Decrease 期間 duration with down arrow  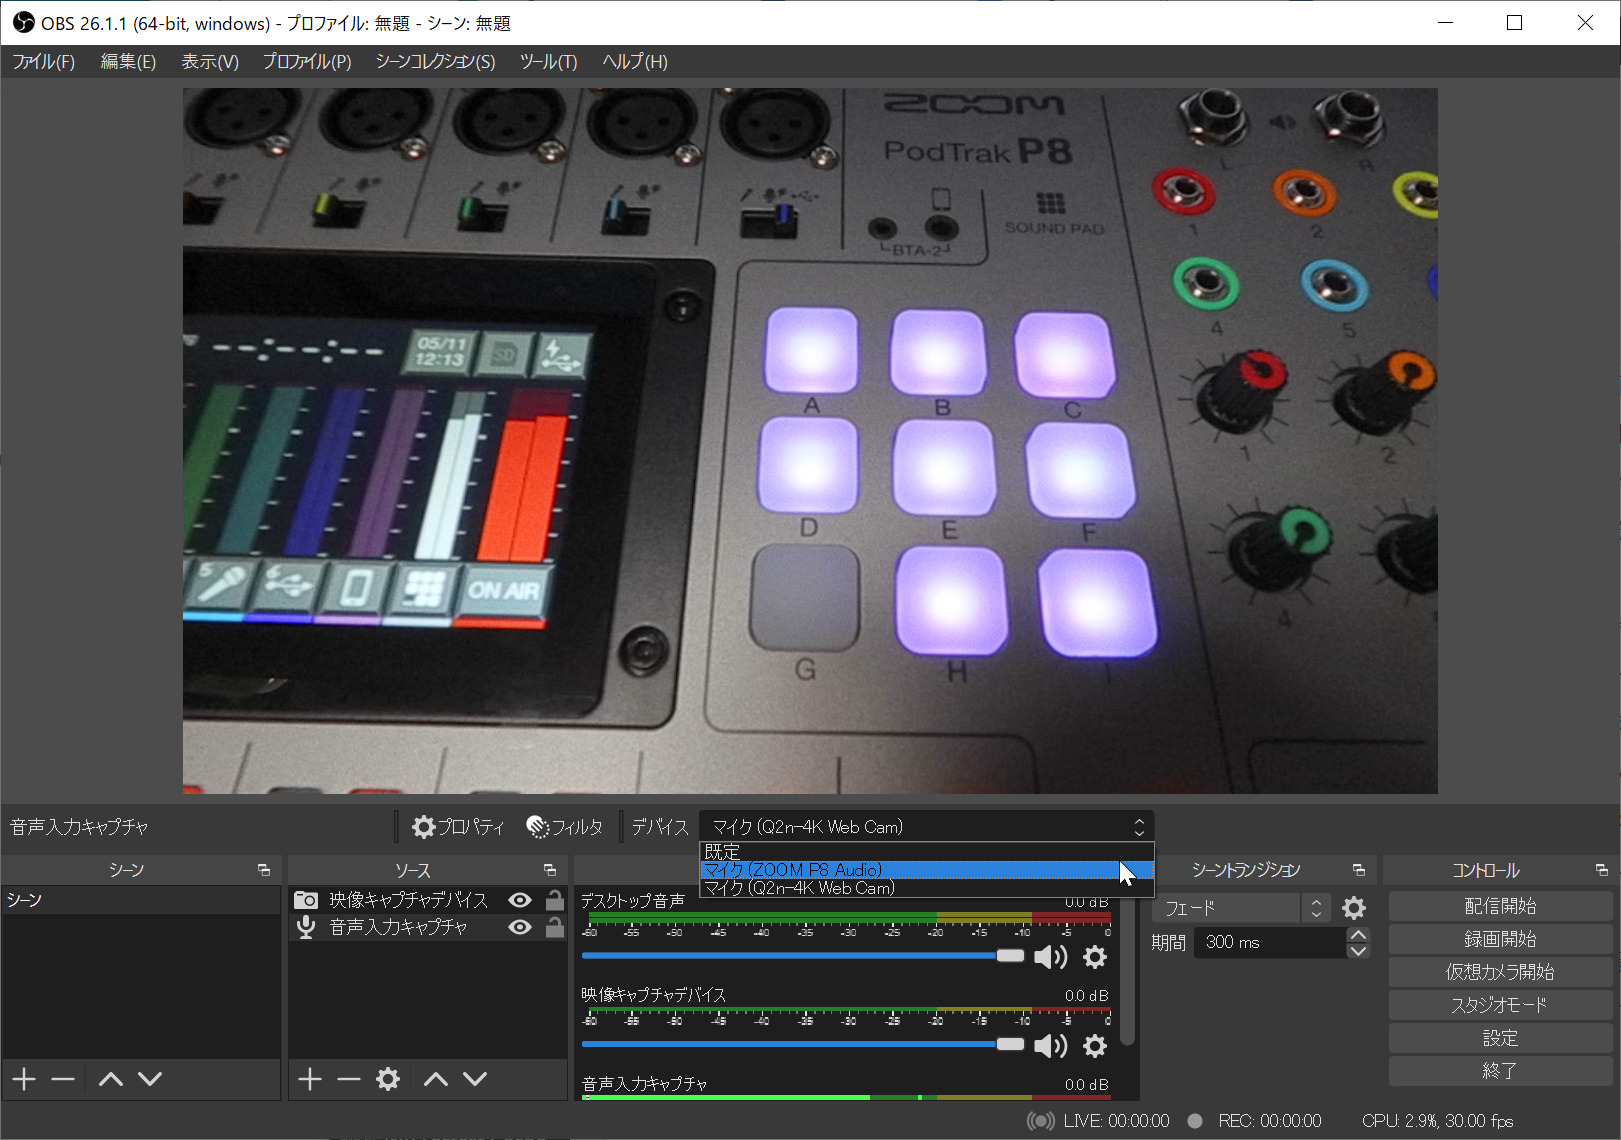(x=1357, y=950)
